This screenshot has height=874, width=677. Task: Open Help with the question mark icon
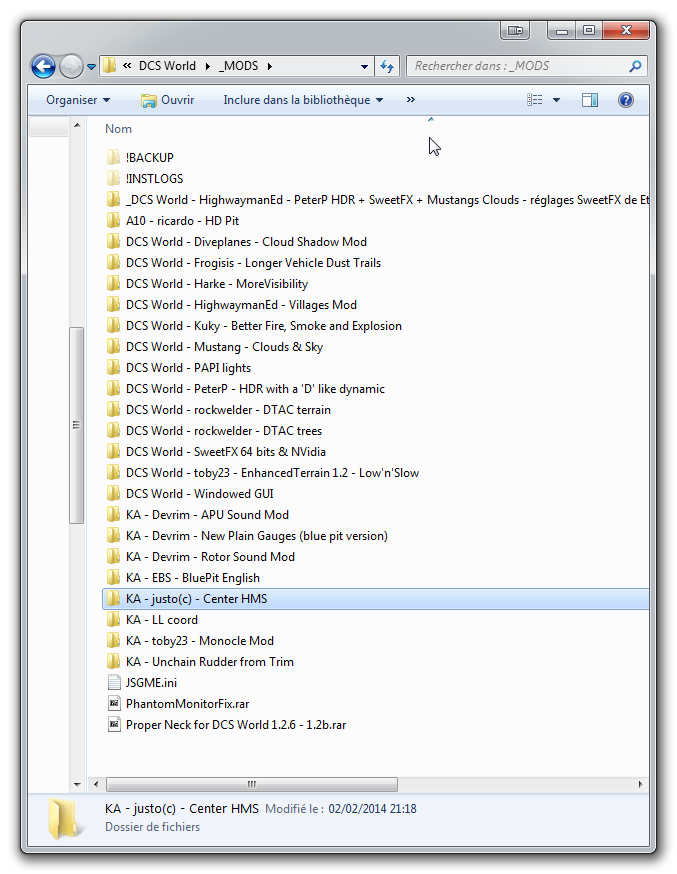pyautogui.click(x=626, y=100)
